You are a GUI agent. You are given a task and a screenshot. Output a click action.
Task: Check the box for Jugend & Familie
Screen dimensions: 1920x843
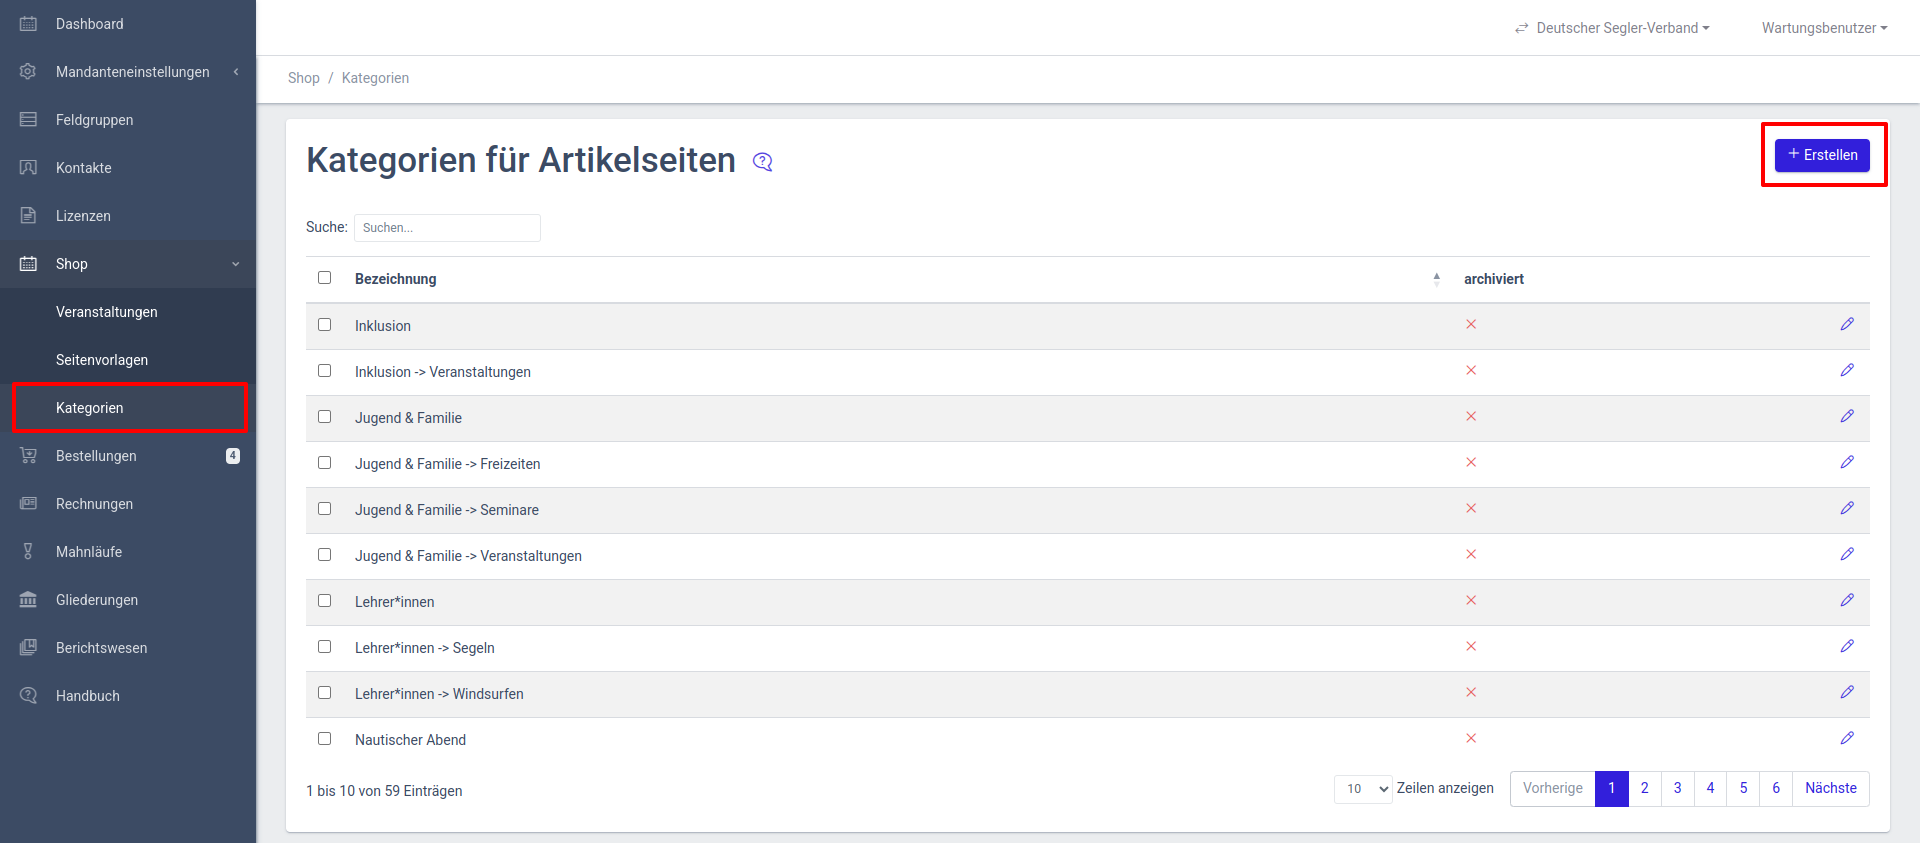324,416
